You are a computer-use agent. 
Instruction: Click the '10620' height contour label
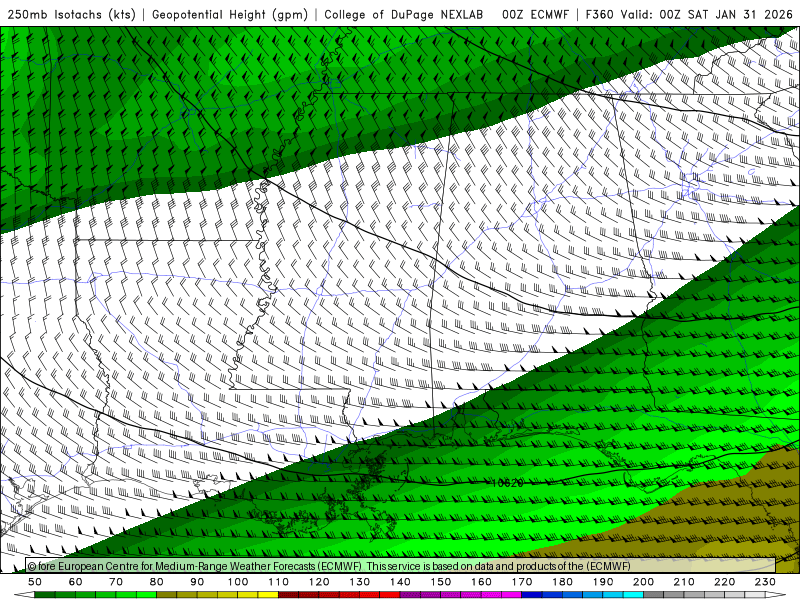[507, 483]
